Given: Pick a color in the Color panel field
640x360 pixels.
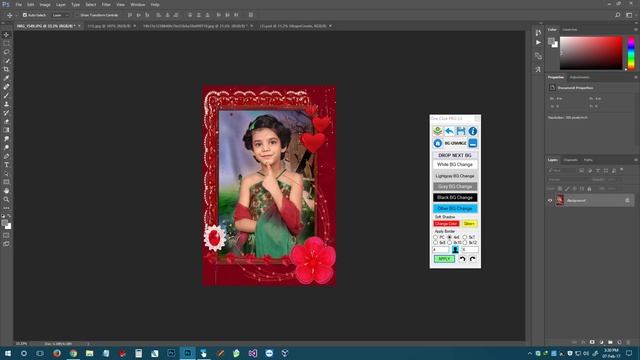Looking at the screenshot, I should point(591,53).
